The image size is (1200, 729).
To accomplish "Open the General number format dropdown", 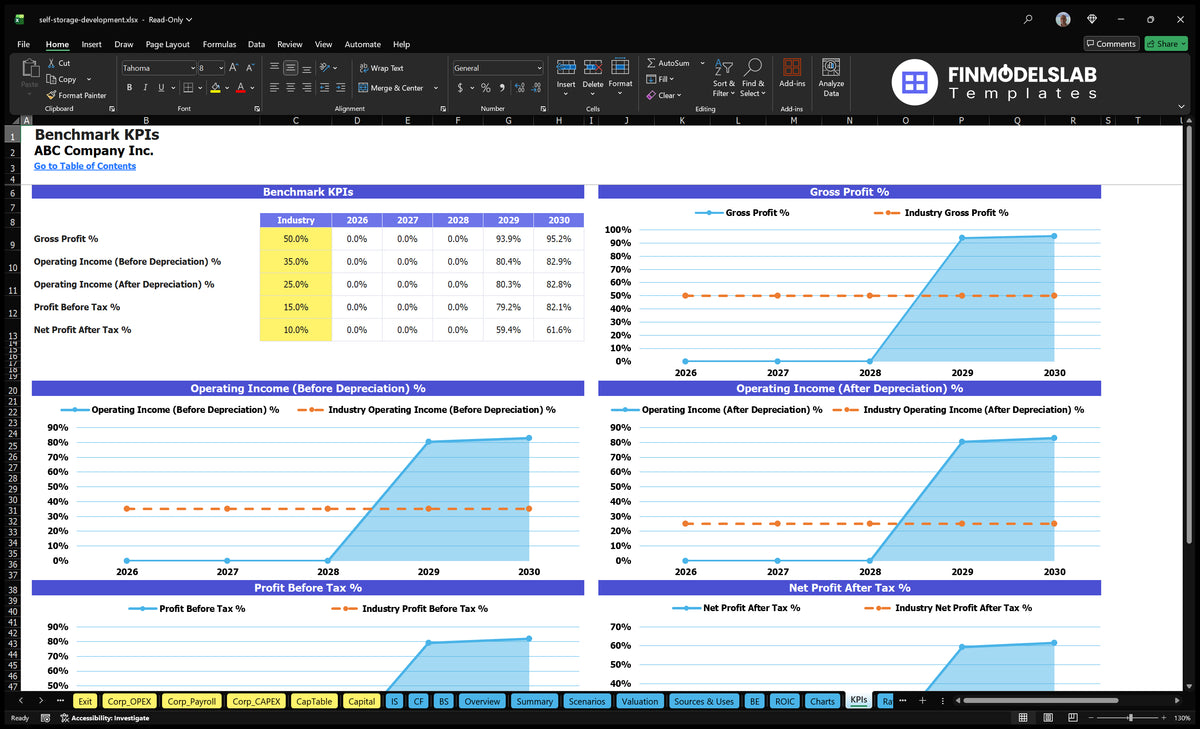I will coord(539,68).
